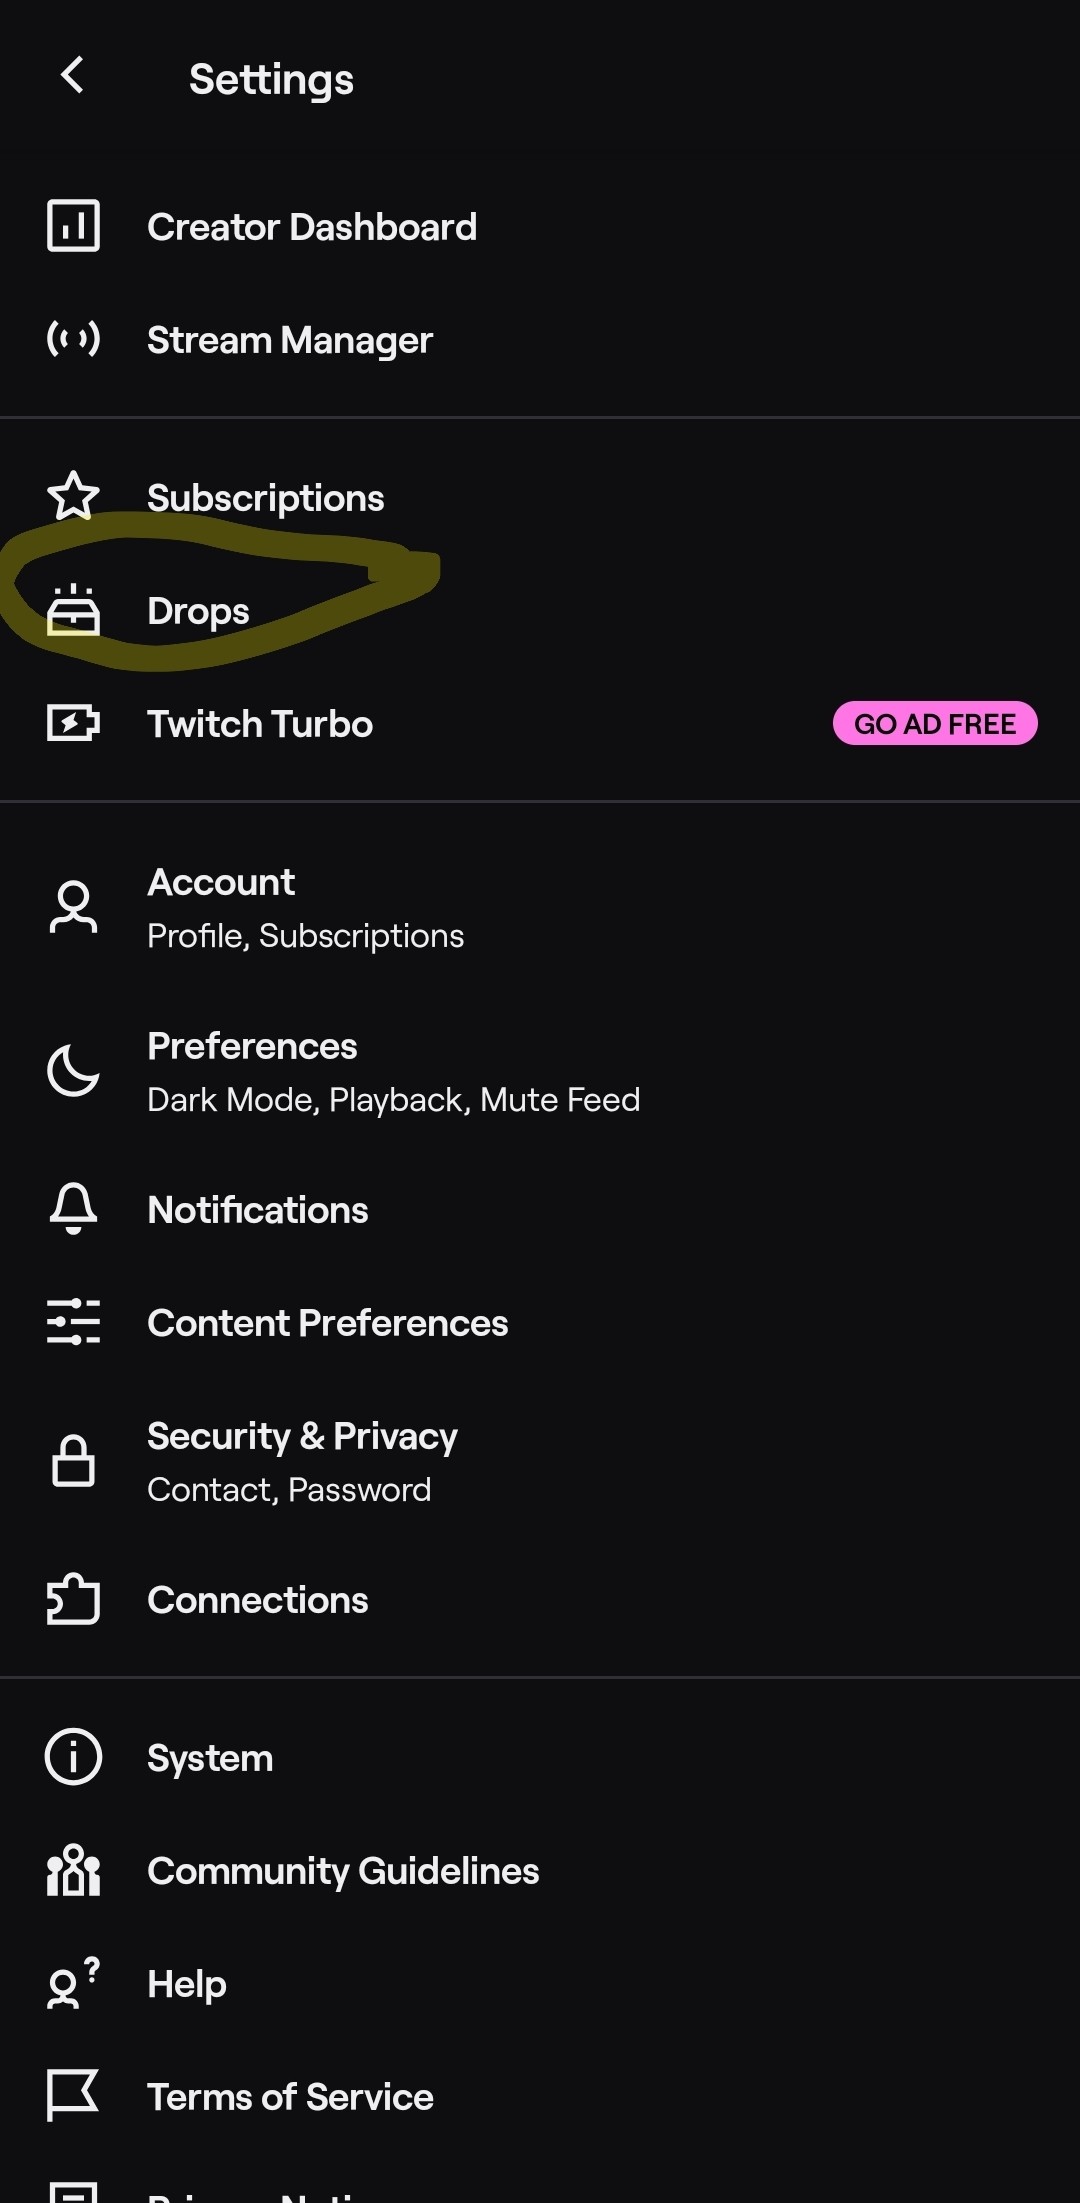1080x2203 pixels.
Task: Open Account settings
Action: coord(305,908)
